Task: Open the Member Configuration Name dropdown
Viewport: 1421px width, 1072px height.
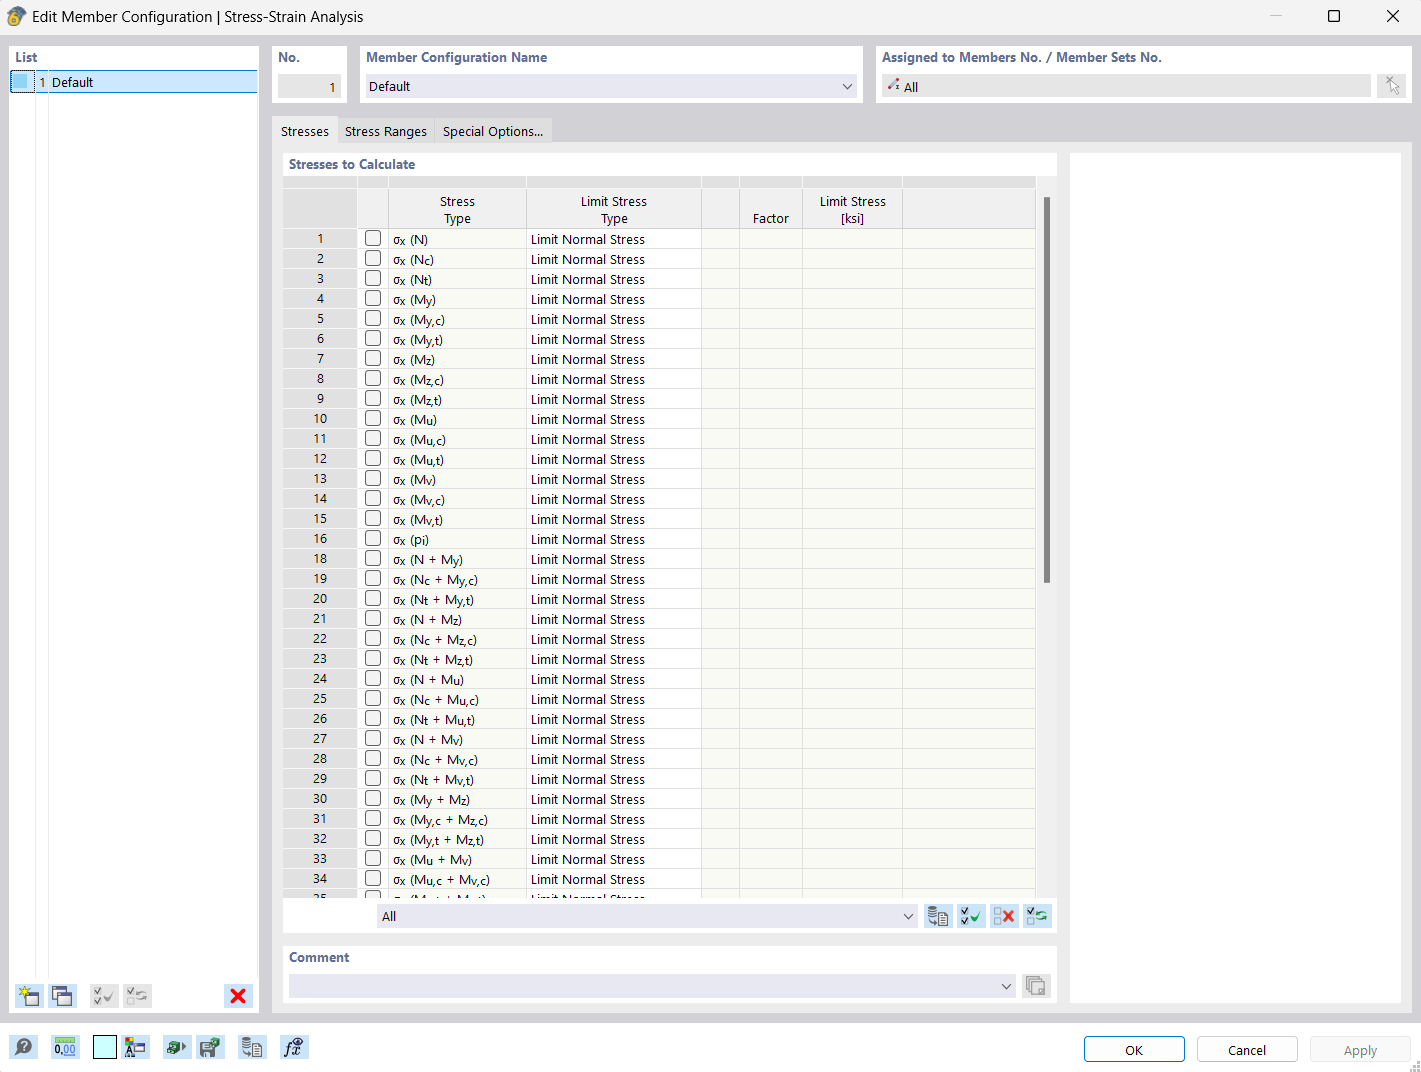Action: pos(847,86)
